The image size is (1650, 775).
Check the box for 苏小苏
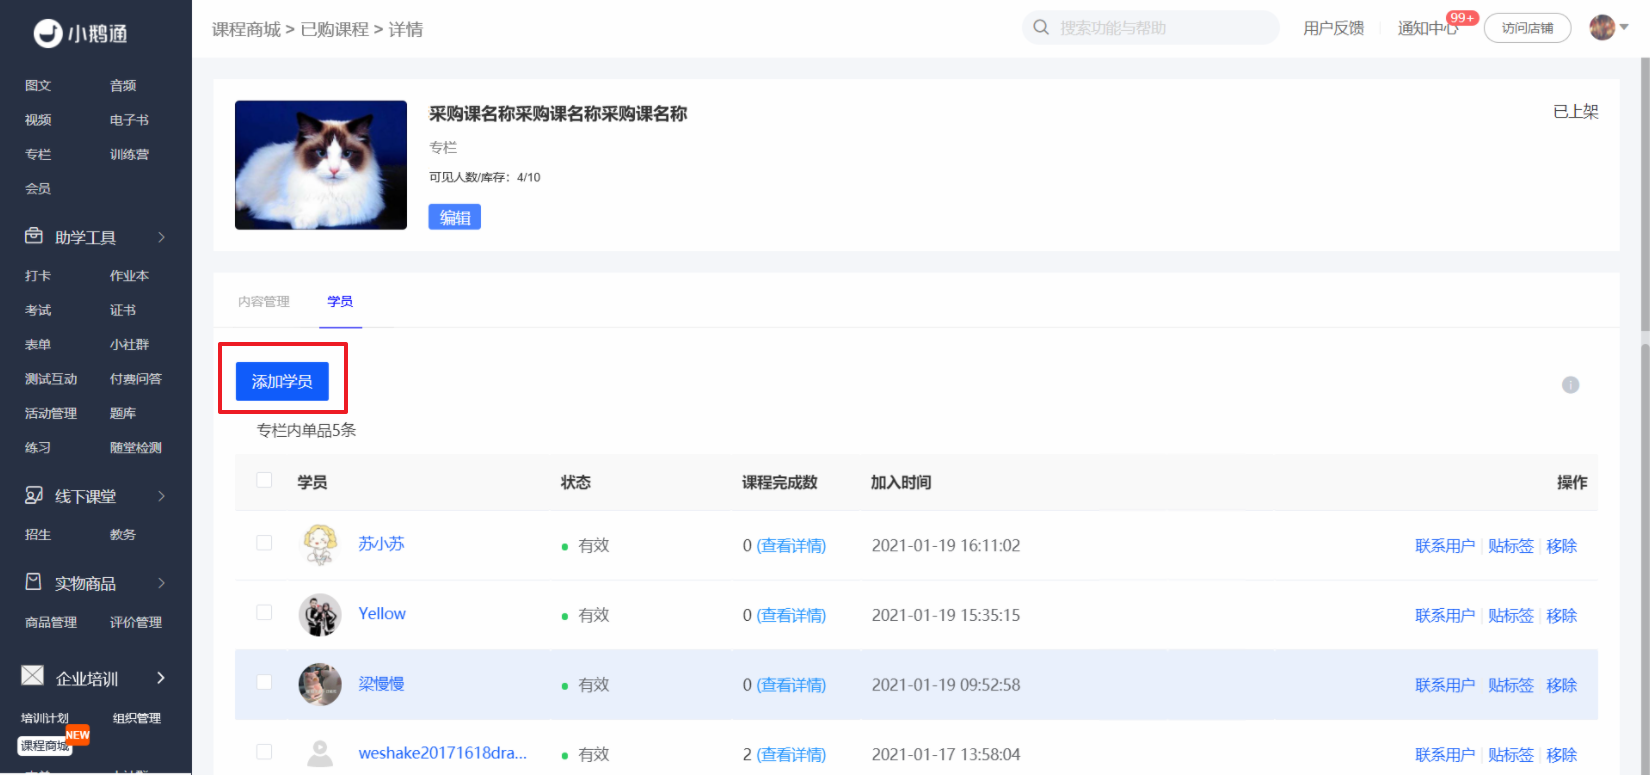(264, 543)
